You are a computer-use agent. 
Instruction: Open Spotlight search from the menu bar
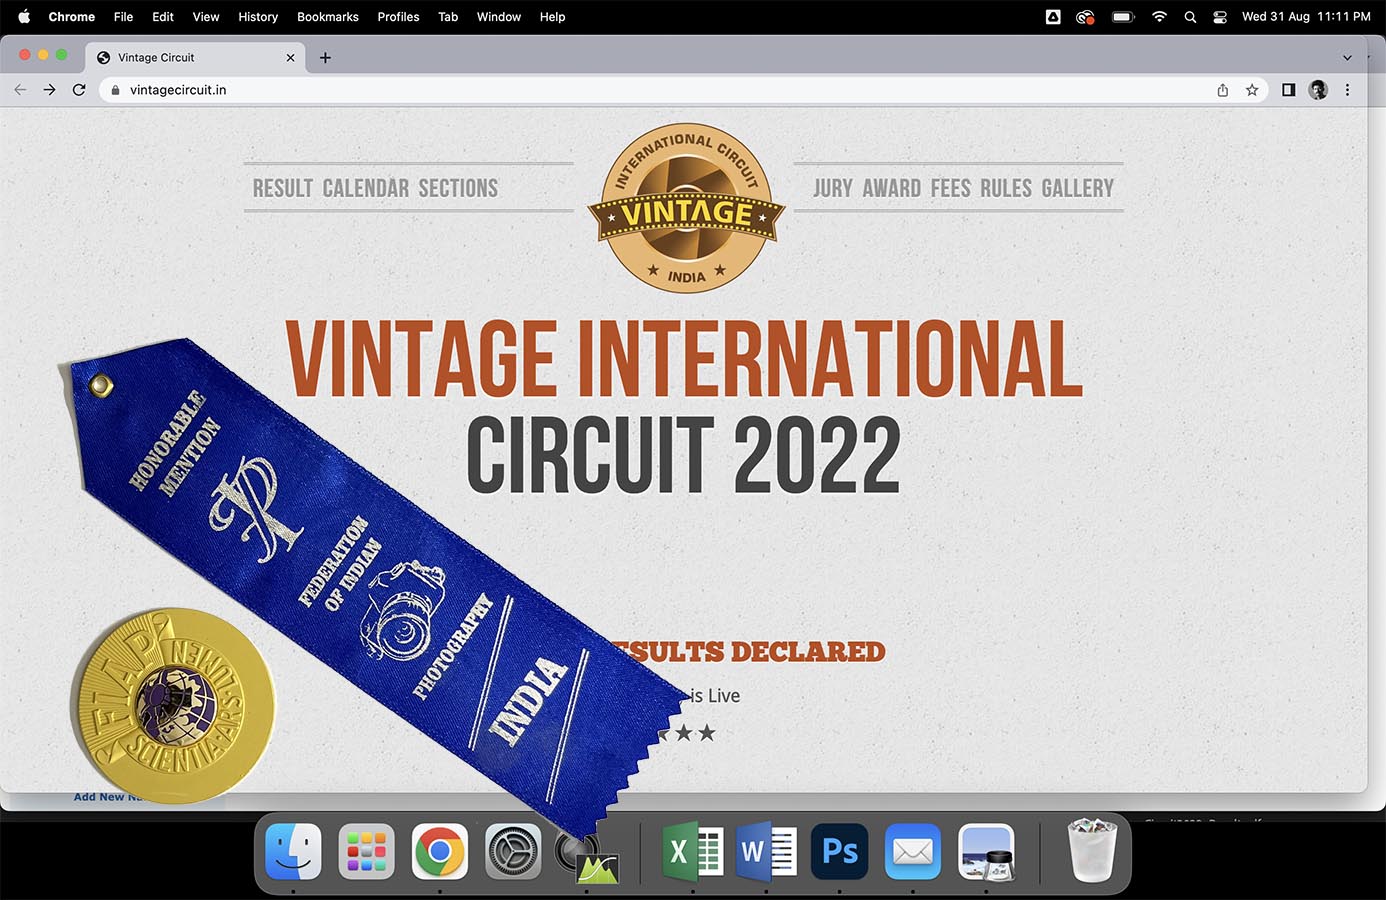[1190, 16]
